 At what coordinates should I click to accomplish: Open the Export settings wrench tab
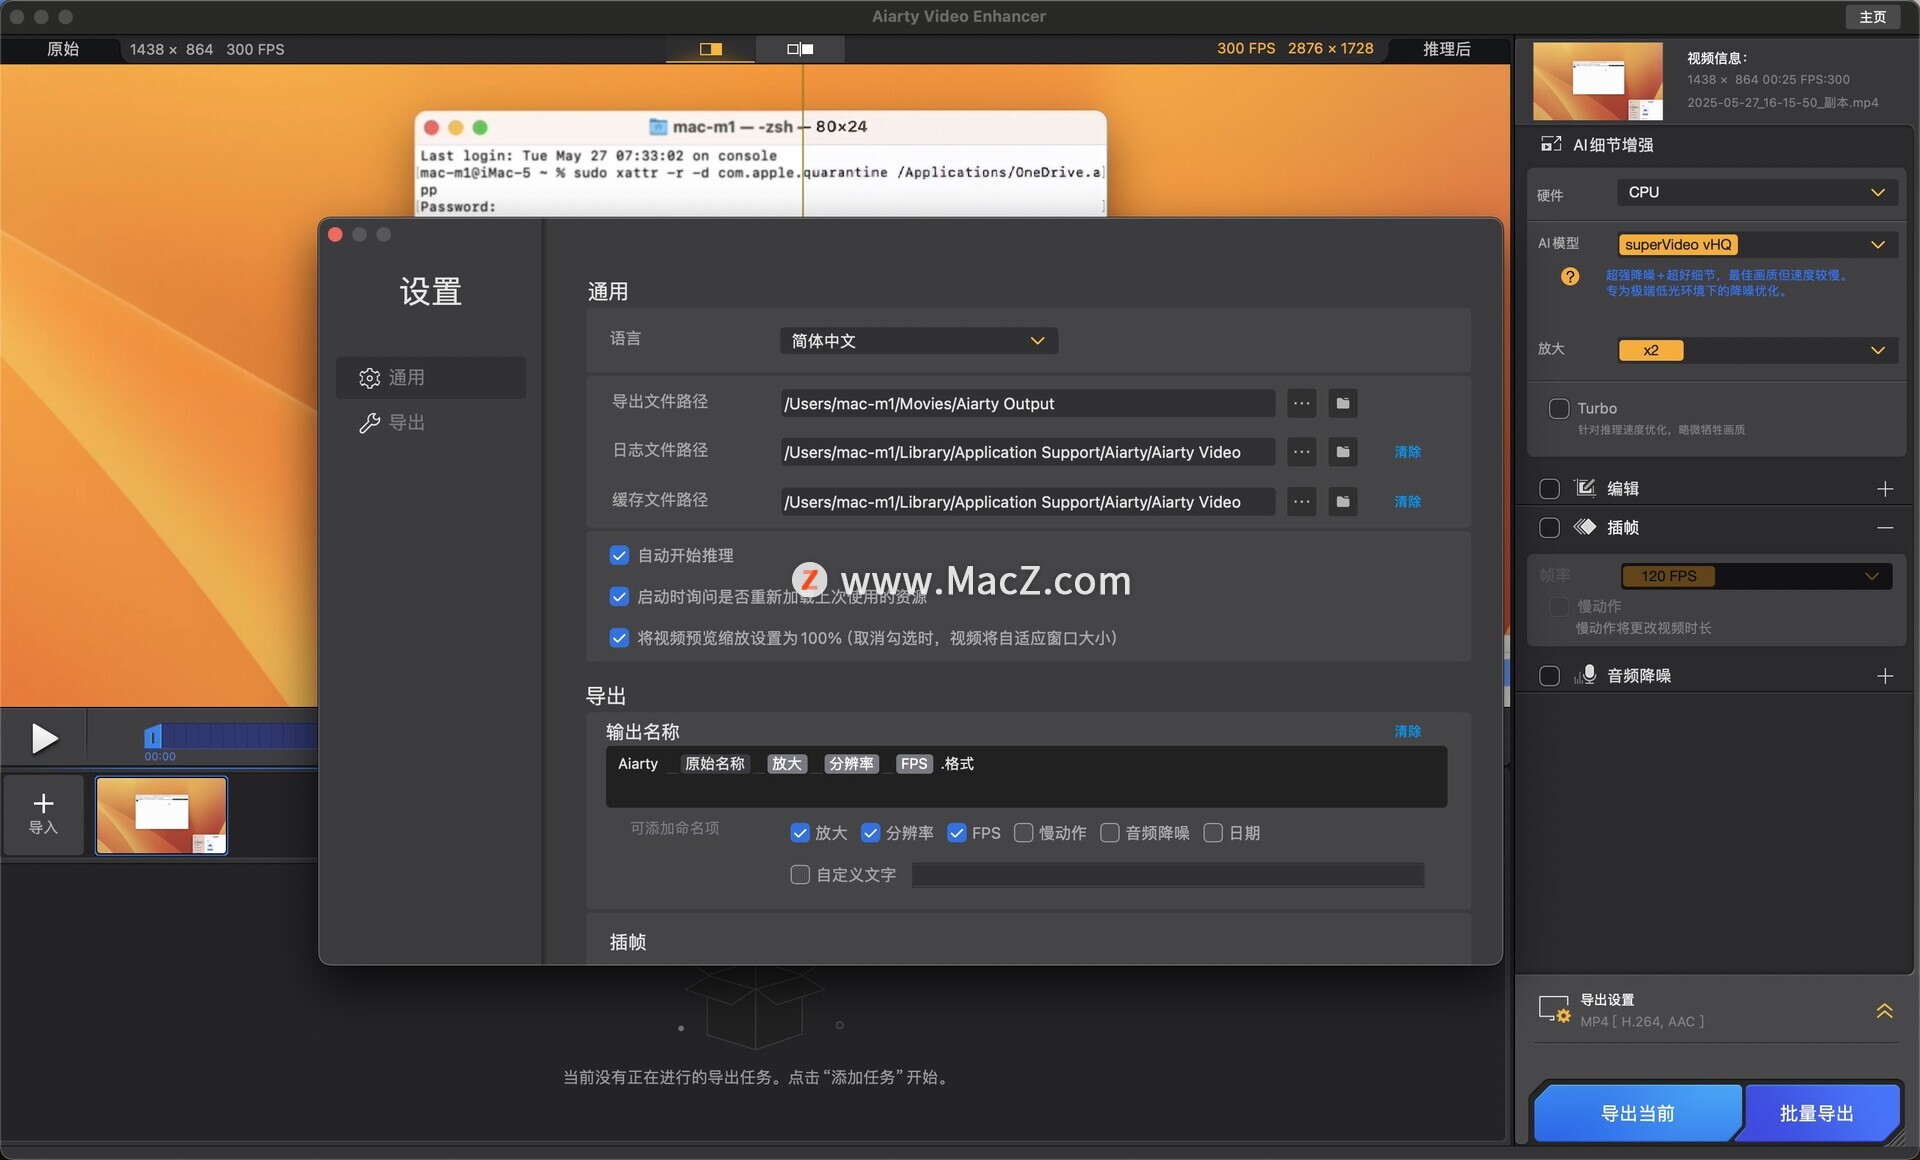(430, 423)
